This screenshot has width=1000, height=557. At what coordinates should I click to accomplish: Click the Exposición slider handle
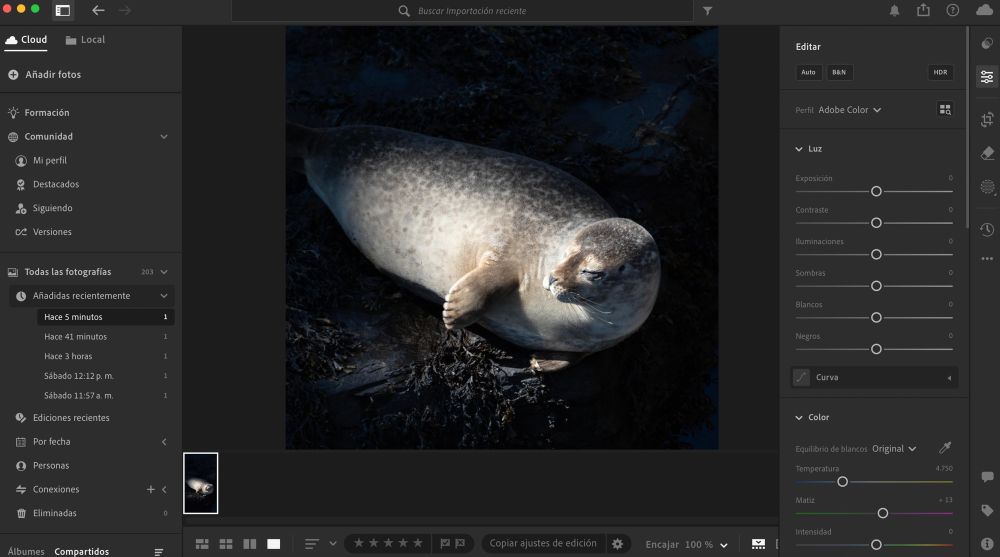click(x=876, y=191)
